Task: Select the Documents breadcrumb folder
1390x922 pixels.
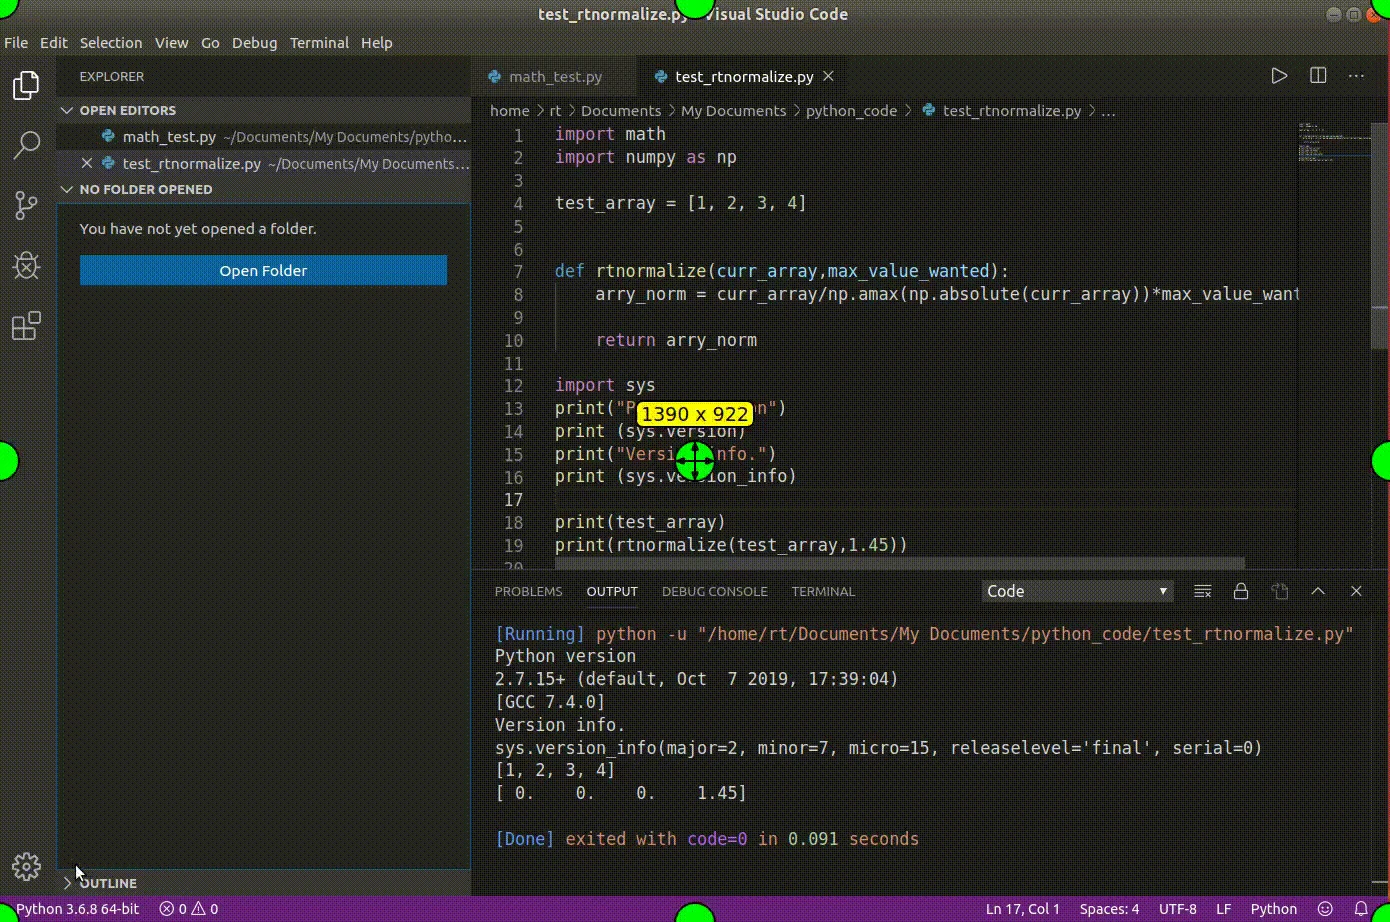Action: pos(621,111)
